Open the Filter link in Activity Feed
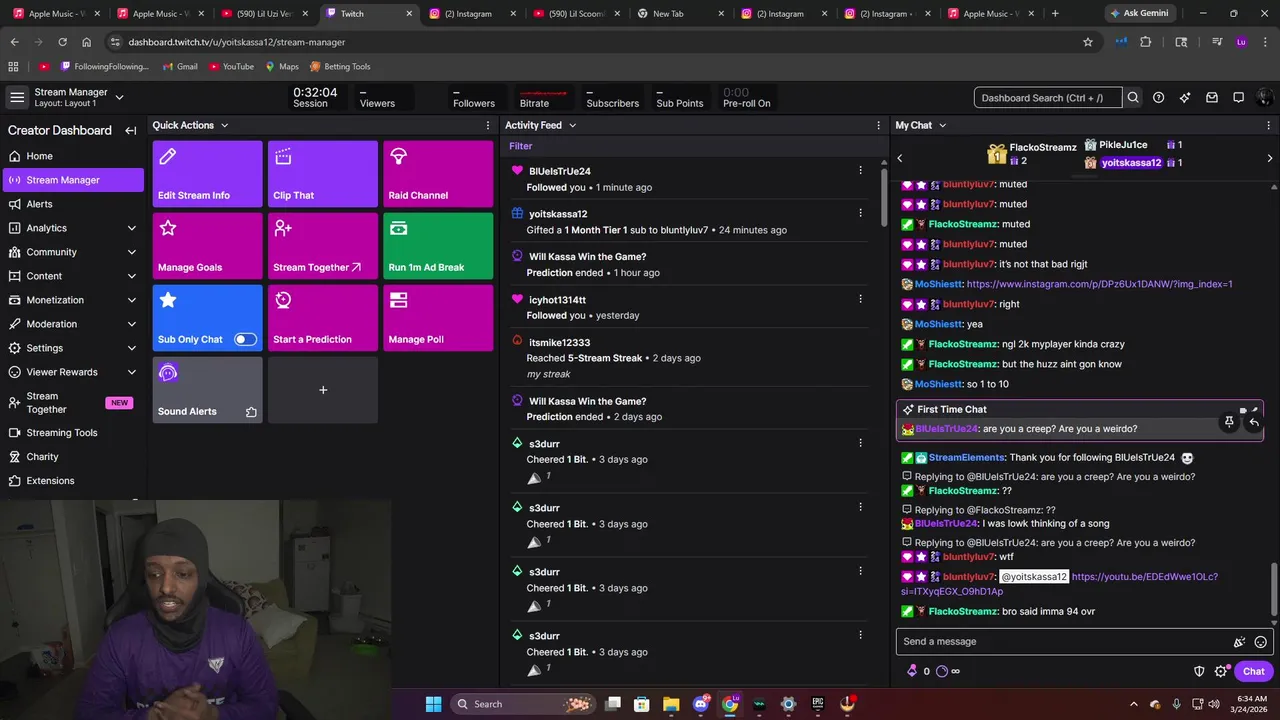This screenshot has height=720, width=1280. point(521,146)
